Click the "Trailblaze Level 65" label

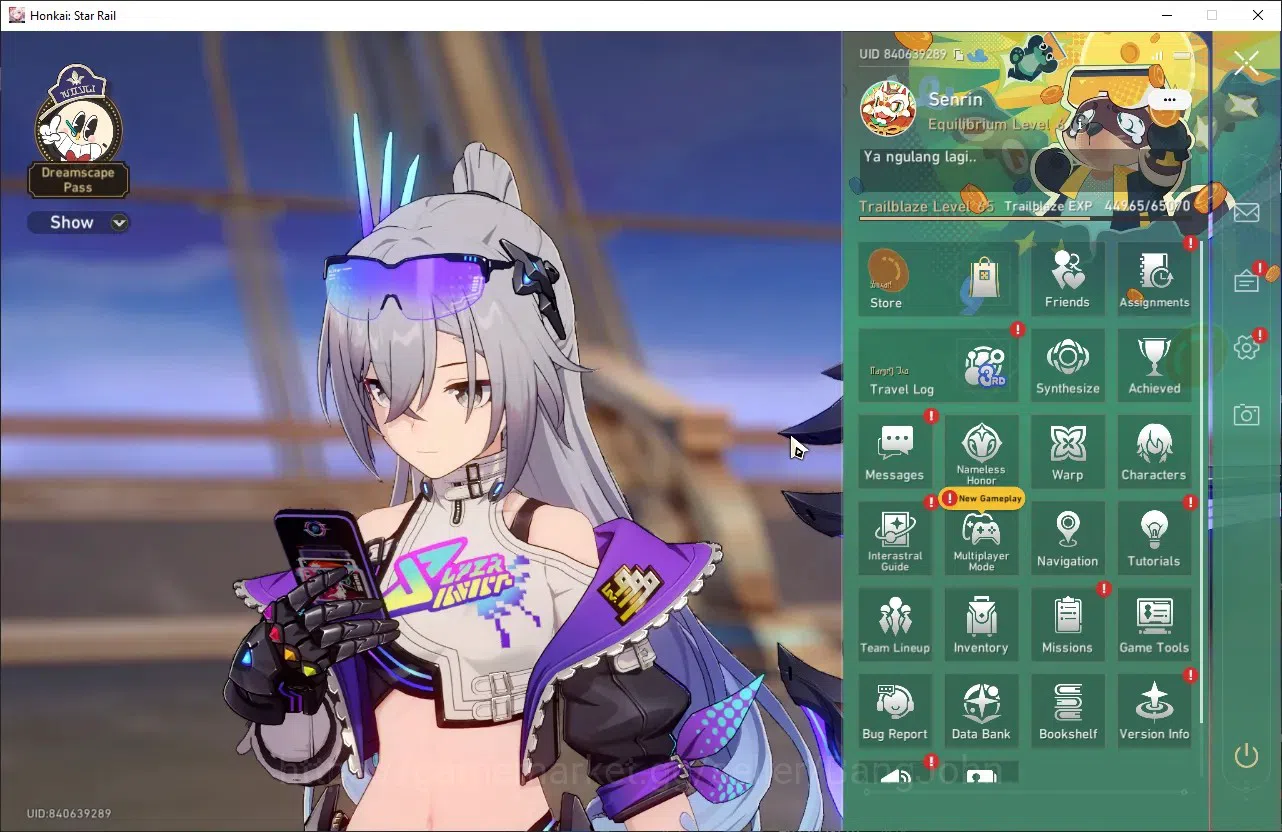click(926, 206)
